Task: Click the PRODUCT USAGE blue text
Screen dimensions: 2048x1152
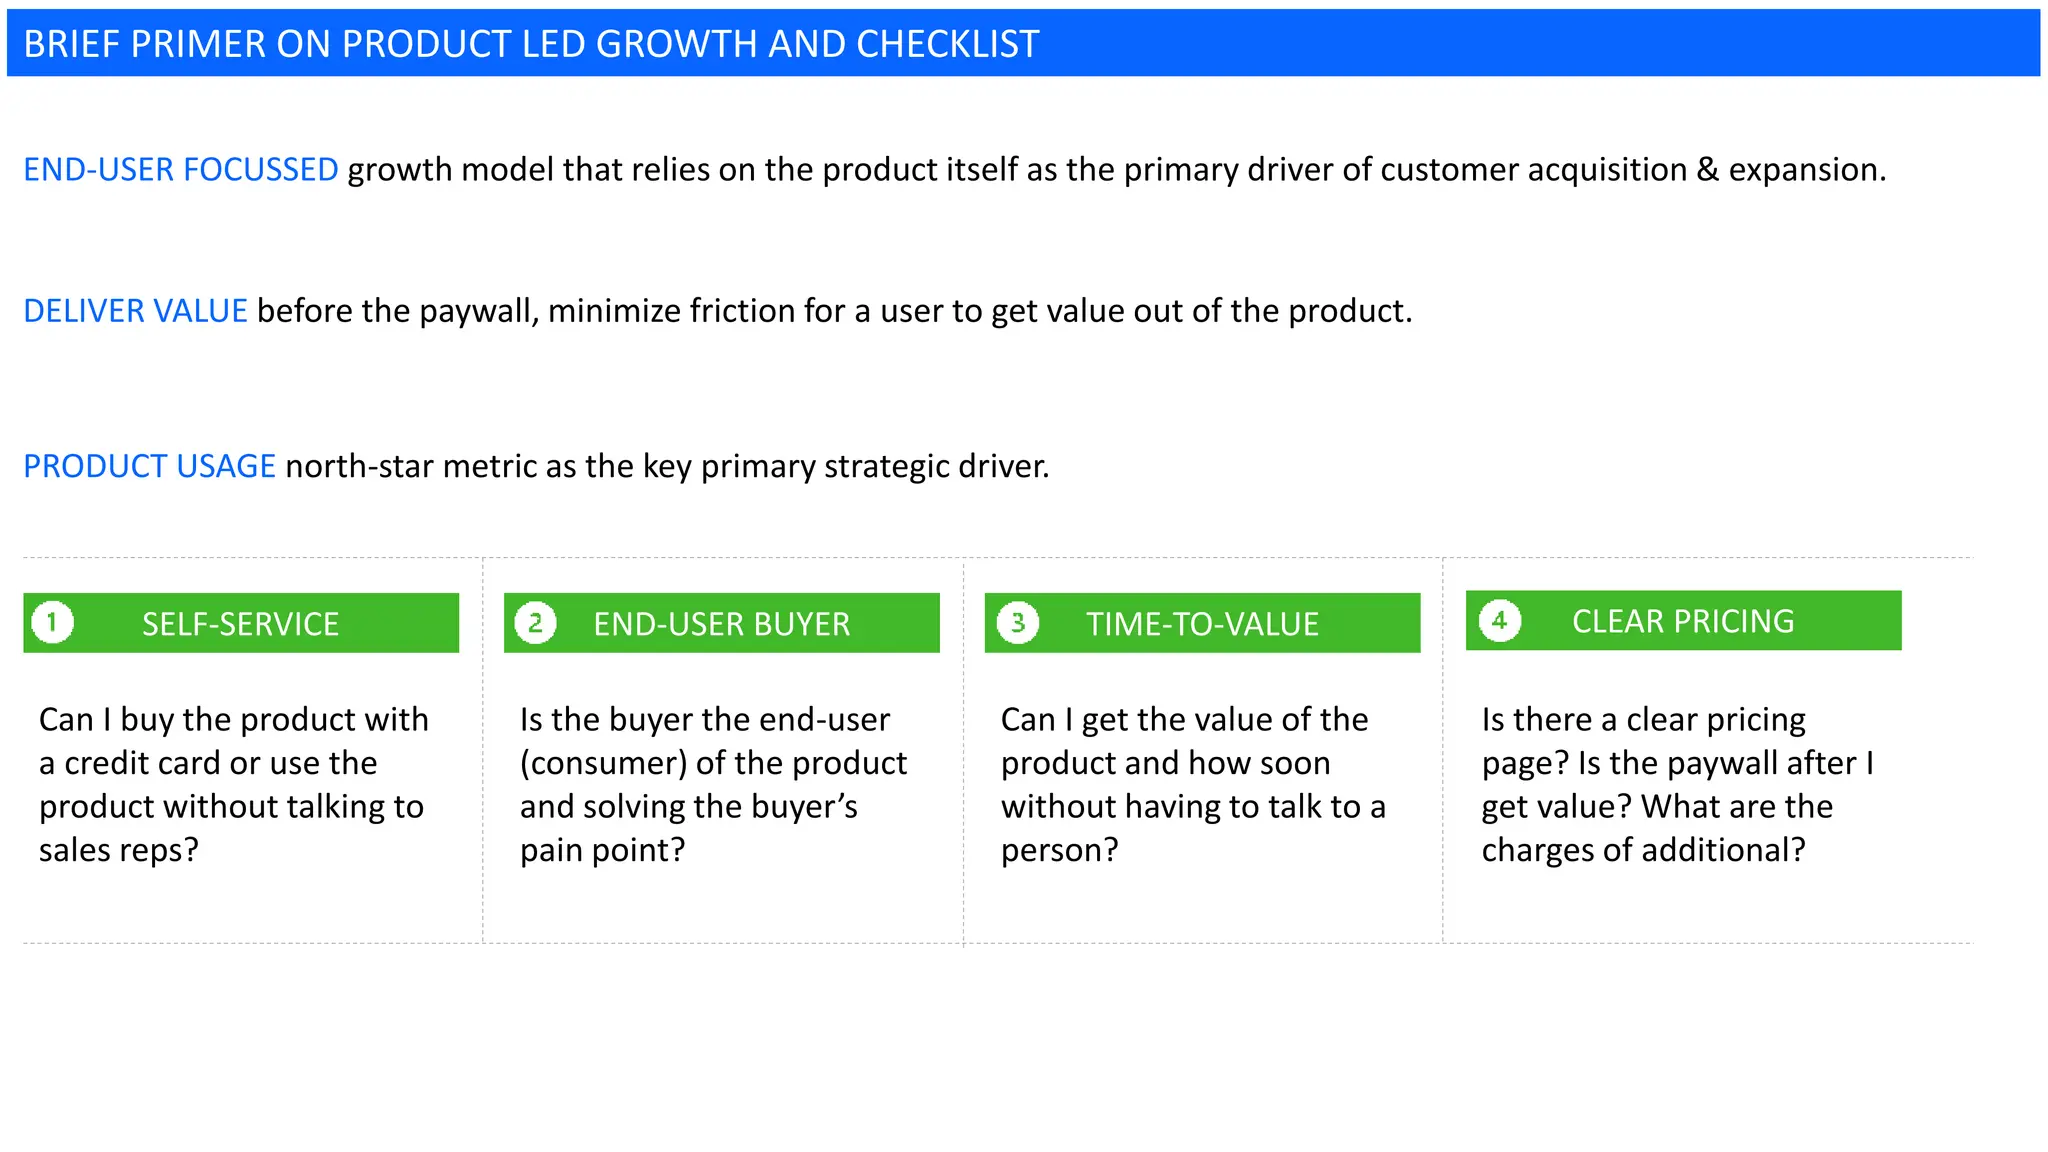Action: (x=149, y=466)
